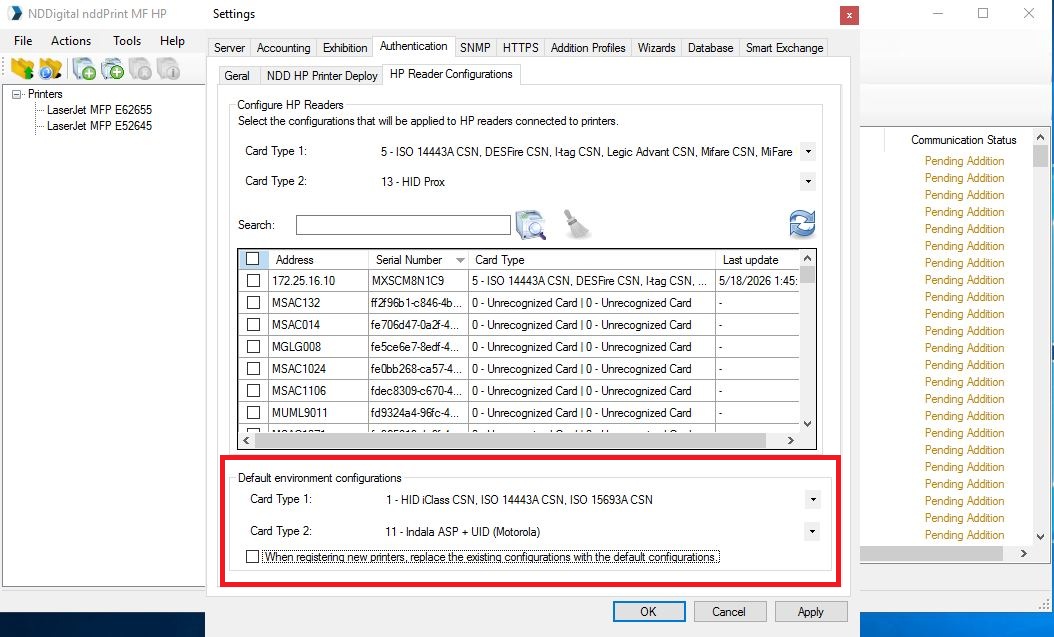Check the box for address 172.25.16.10
The height and width of the screenshot is (637, 1054).
[253, 280]
